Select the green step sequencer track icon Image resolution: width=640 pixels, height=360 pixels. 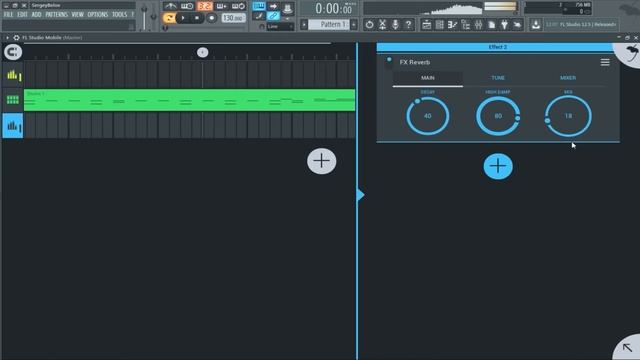point(13,100)
